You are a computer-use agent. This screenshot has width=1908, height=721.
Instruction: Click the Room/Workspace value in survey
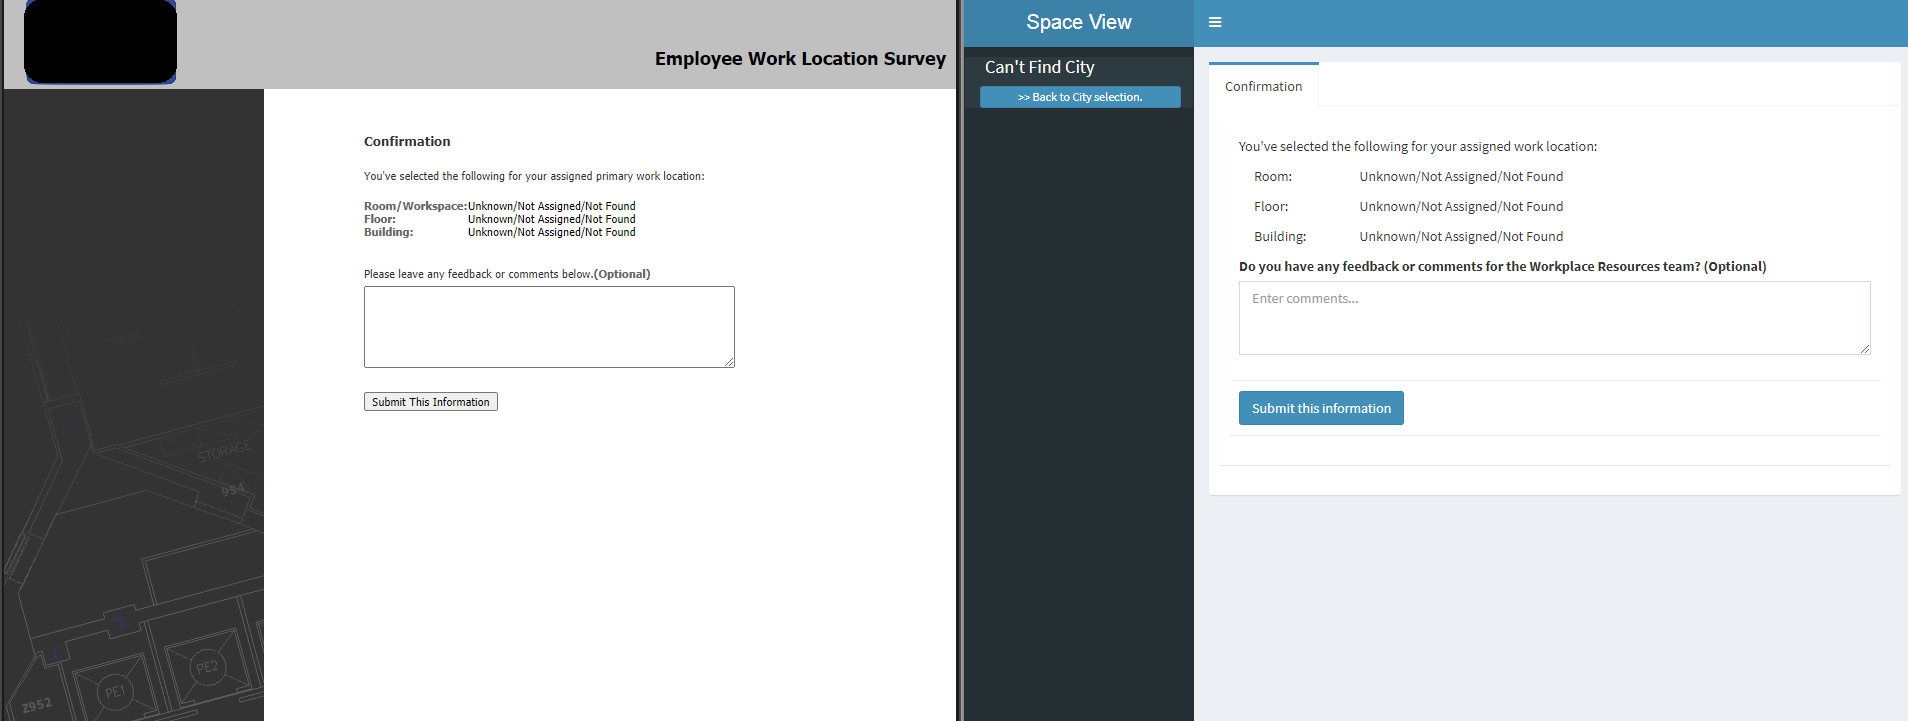[552, 206]
